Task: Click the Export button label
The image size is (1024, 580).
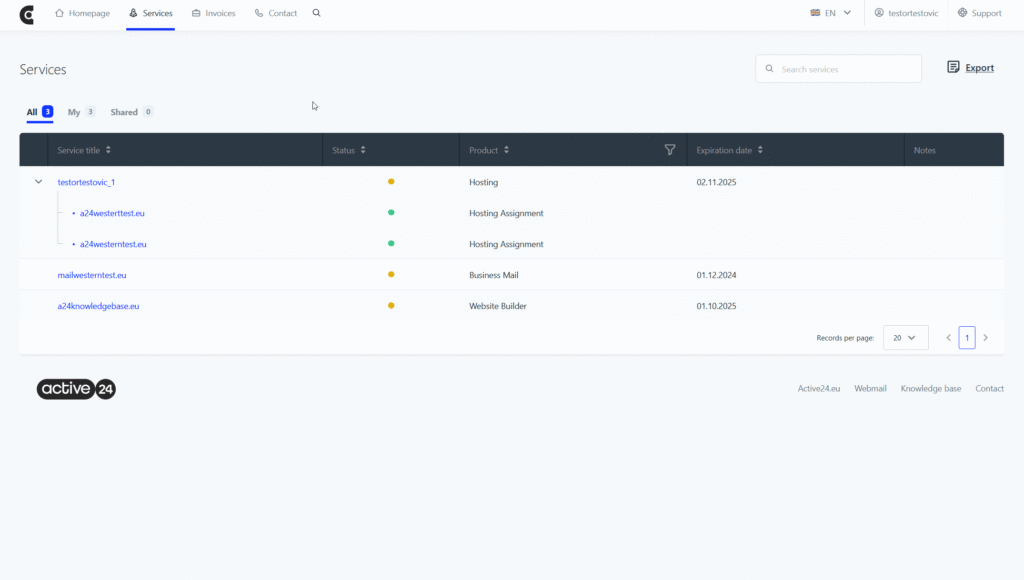Action: [980, 68]
